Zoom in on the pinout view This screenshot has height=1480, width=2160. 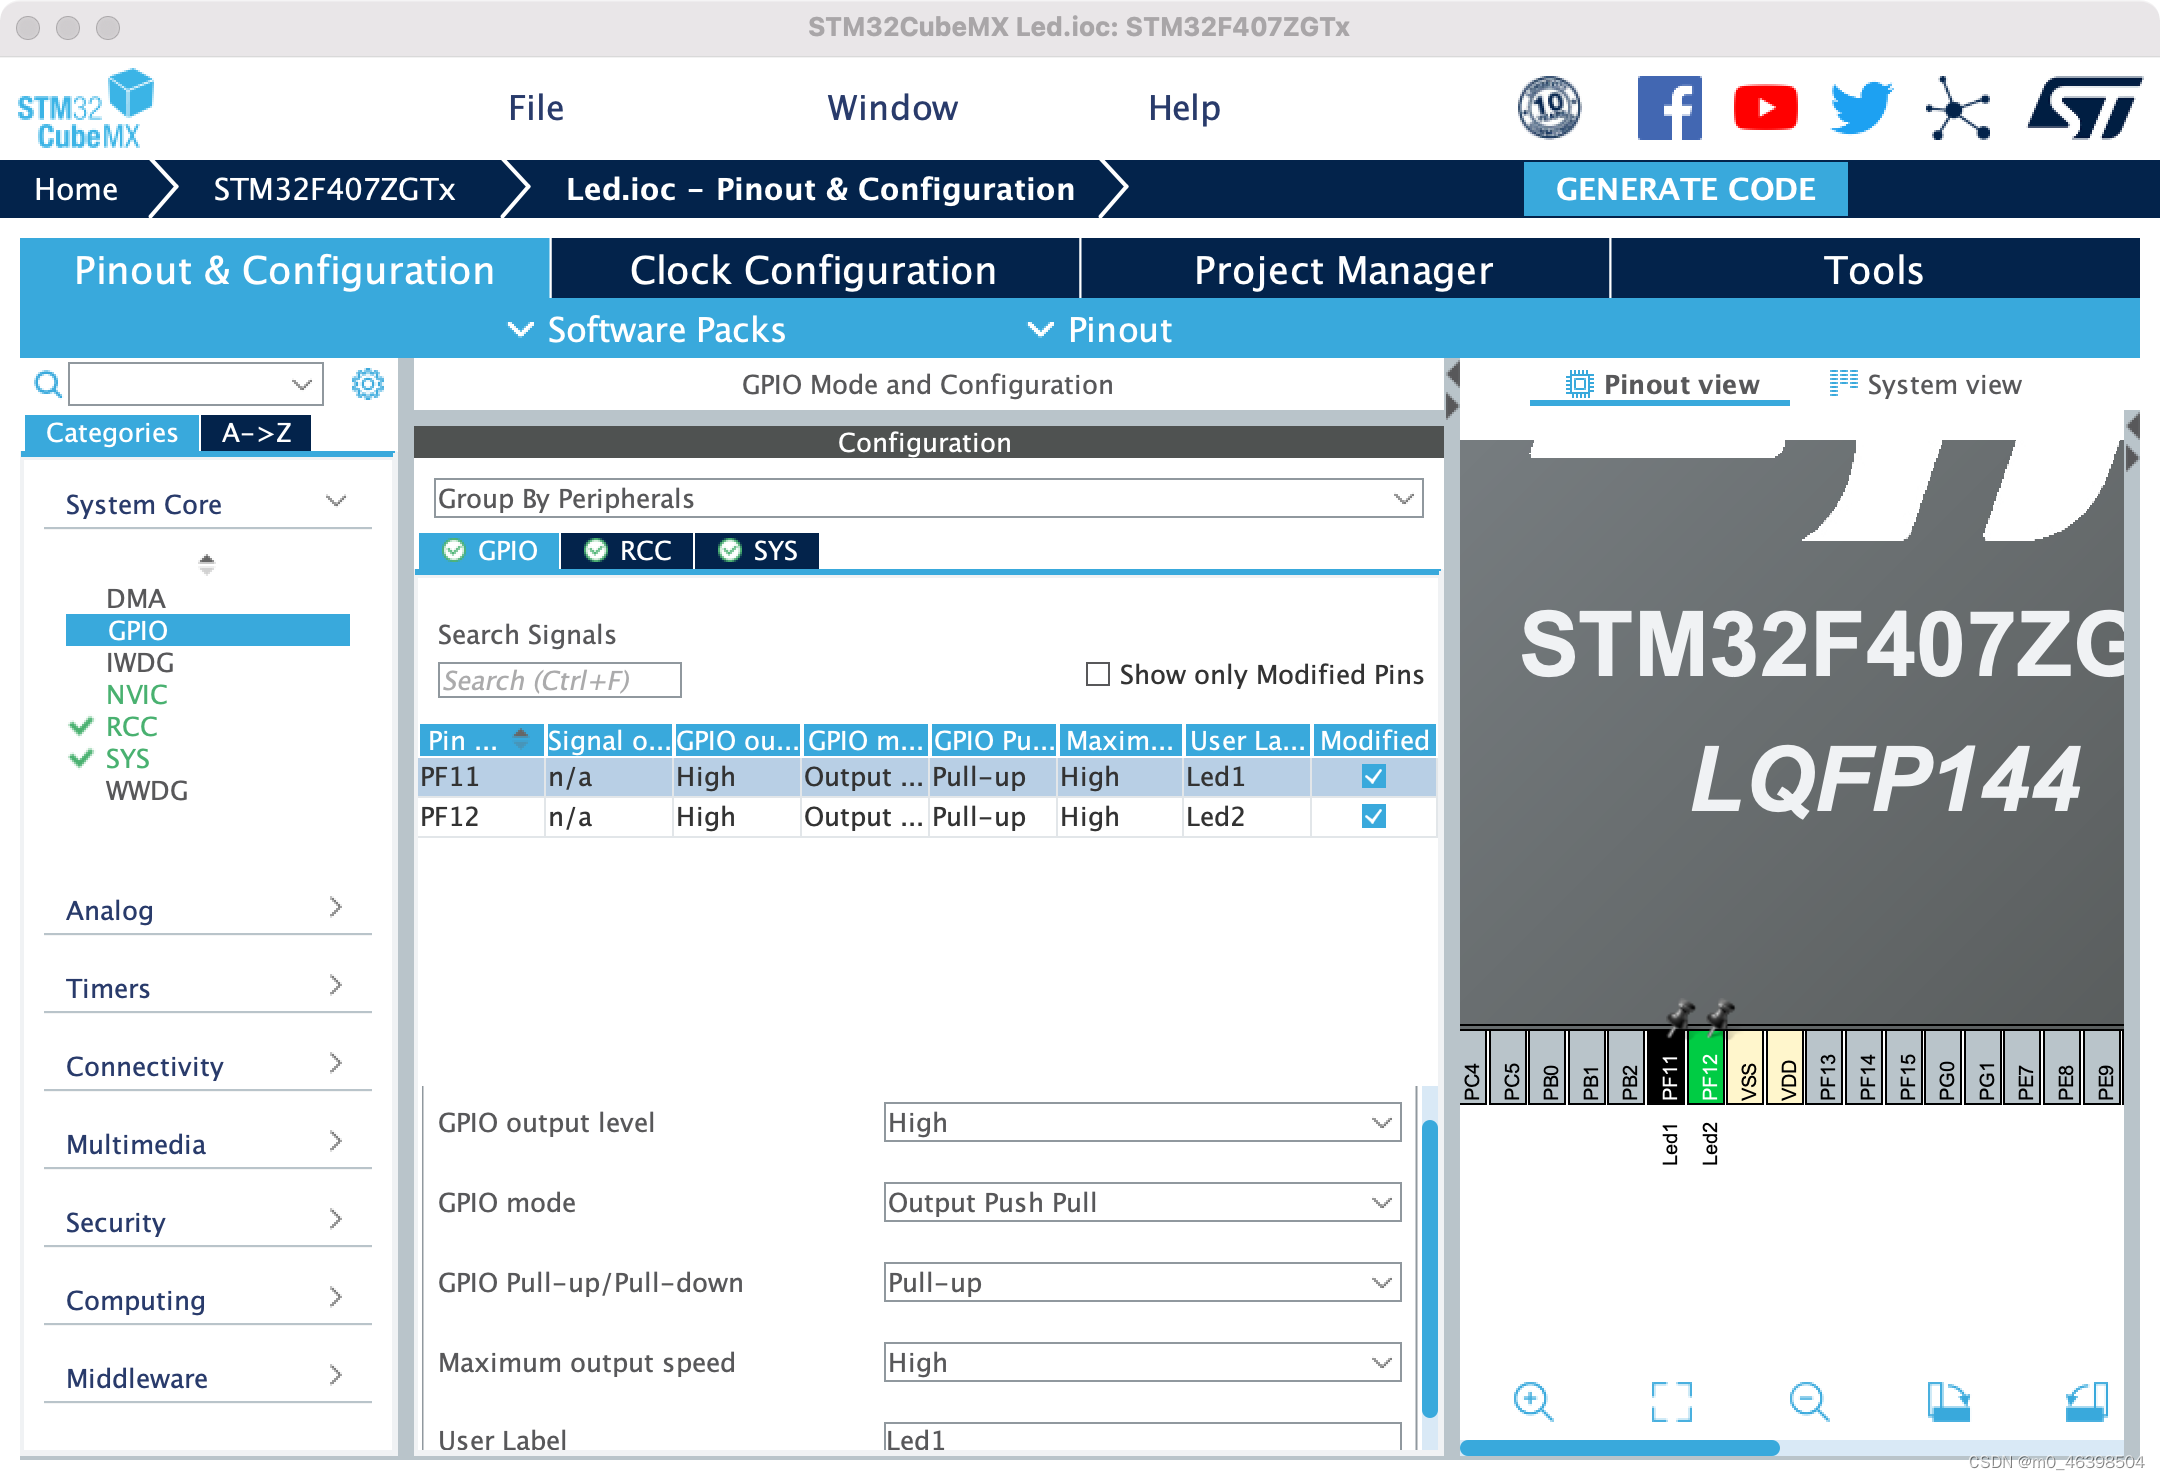pos(1532,1402)
